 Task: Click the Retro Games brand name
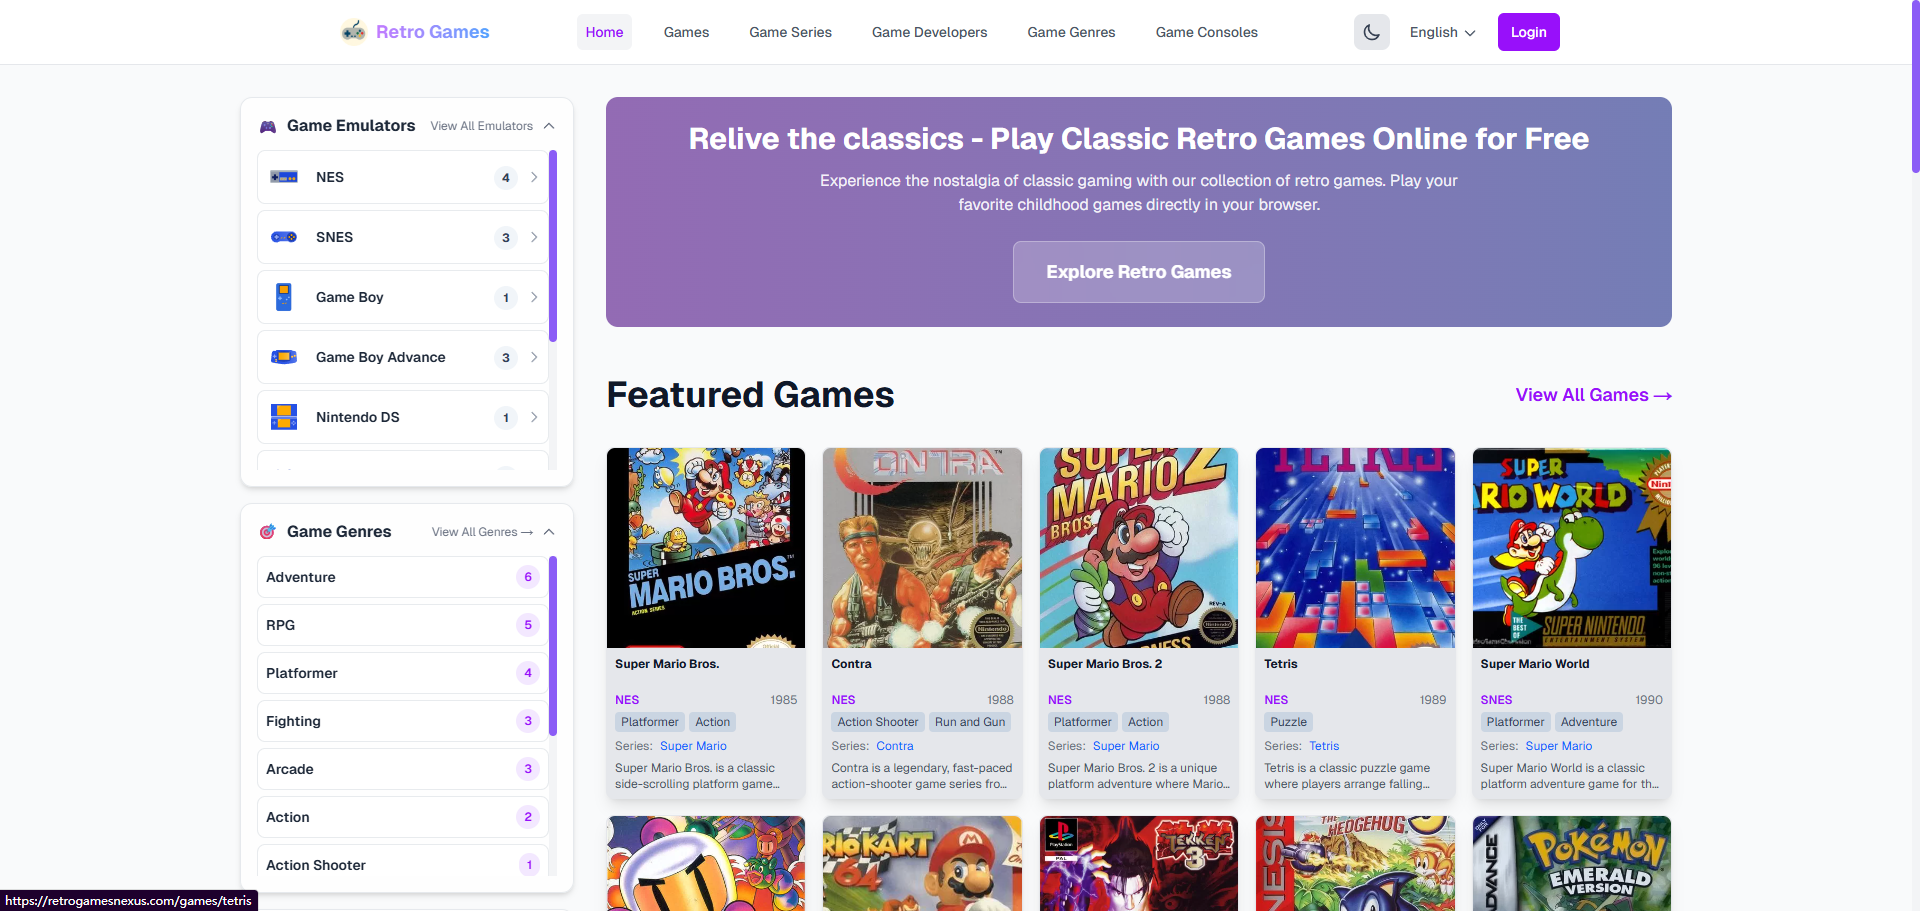(433, 32)
